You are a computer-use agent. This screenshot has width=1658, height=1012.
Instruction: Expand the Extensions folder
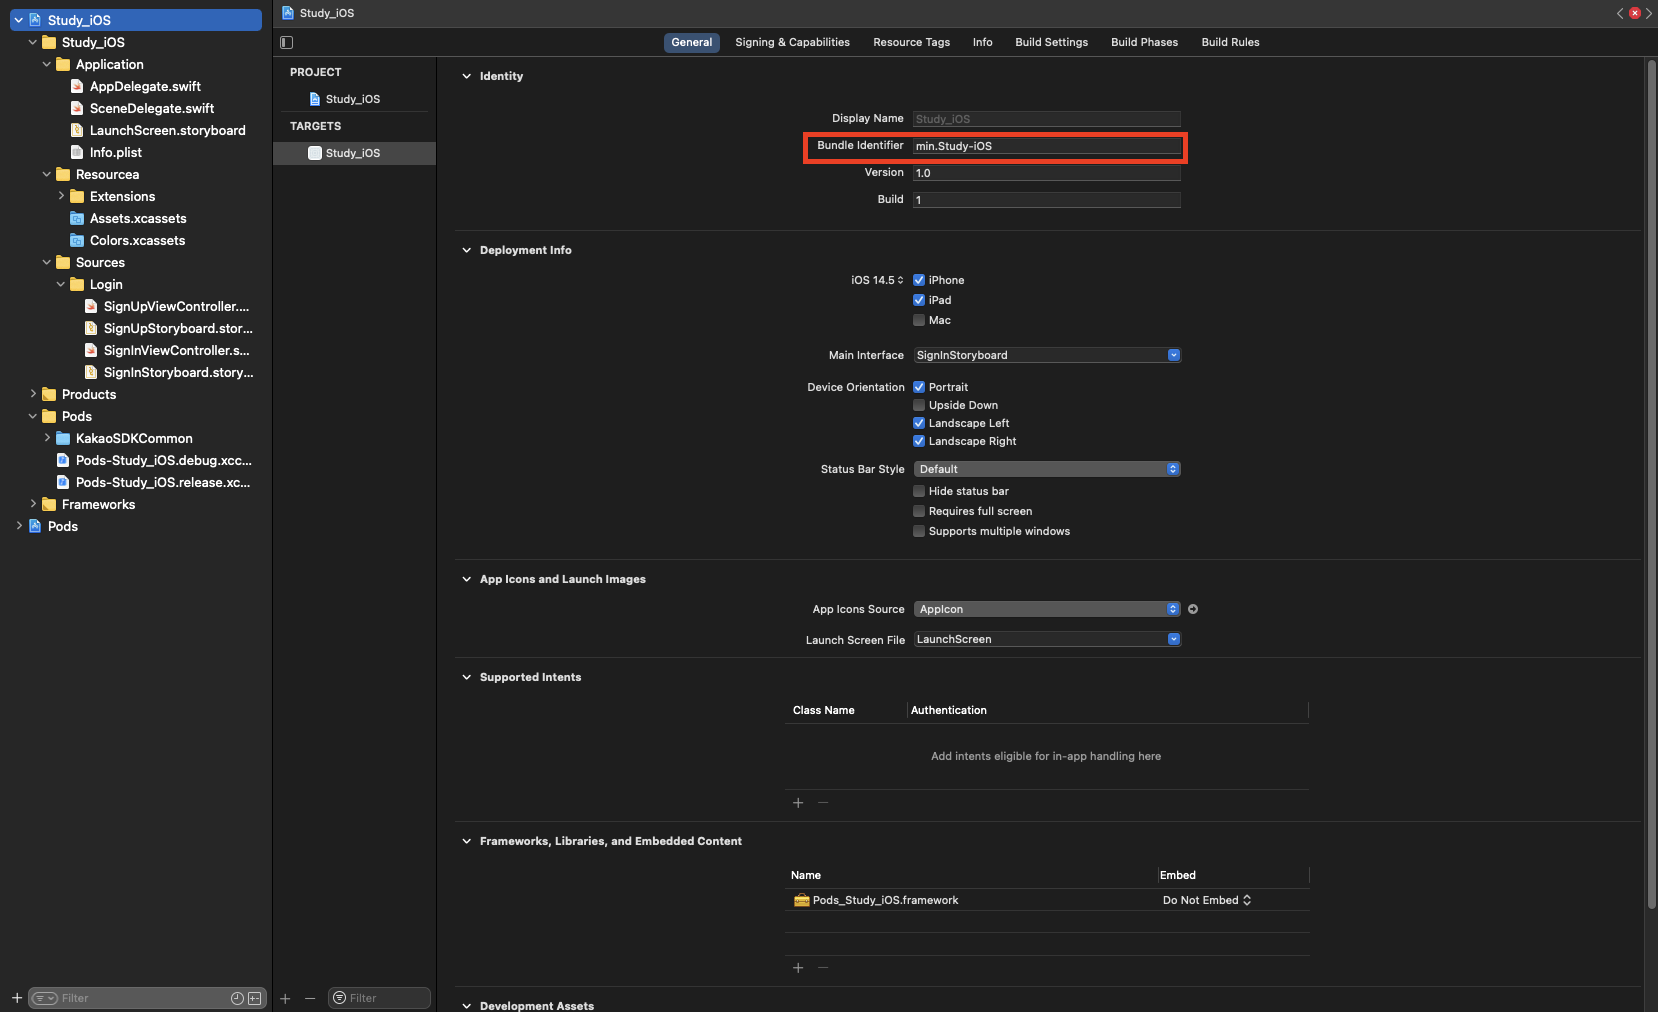pyautogui.click(x=61, y=196)
